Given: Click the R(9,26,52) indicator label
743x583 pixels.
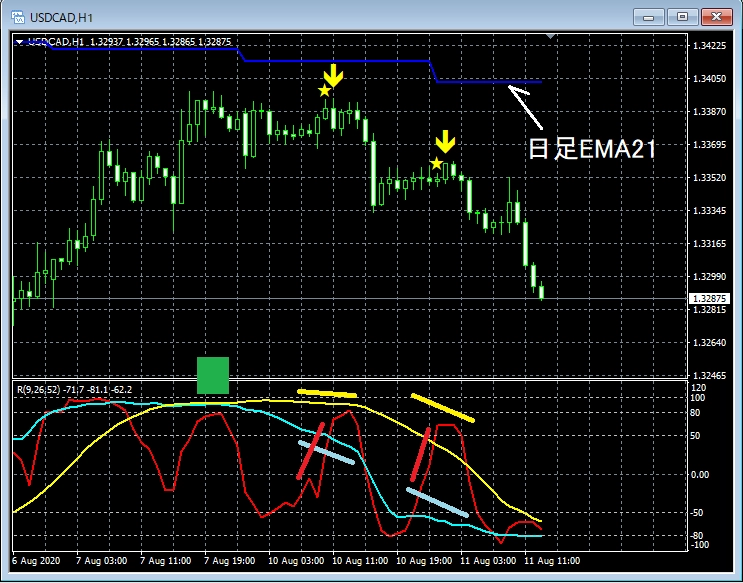Looking at the screenshot, I should tap(75, 388).
